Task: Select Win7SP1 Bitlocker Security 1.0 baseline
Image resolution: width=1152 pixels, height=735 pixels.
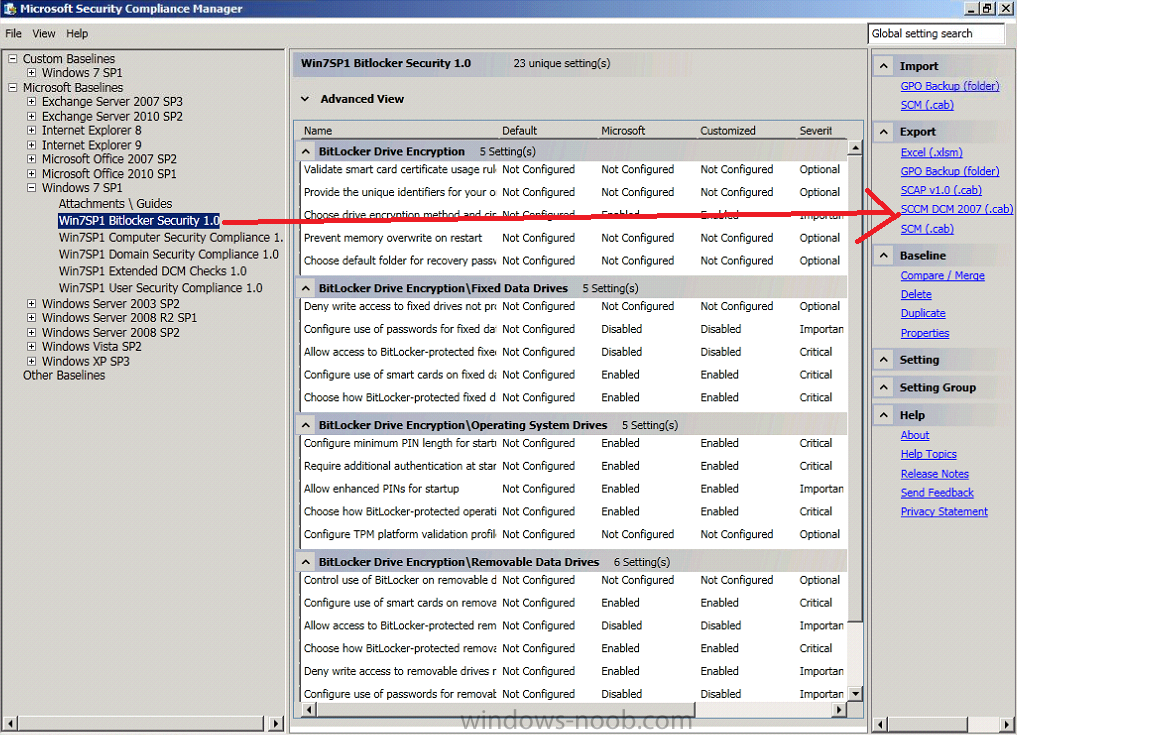Action: click(x=139, y=220)
